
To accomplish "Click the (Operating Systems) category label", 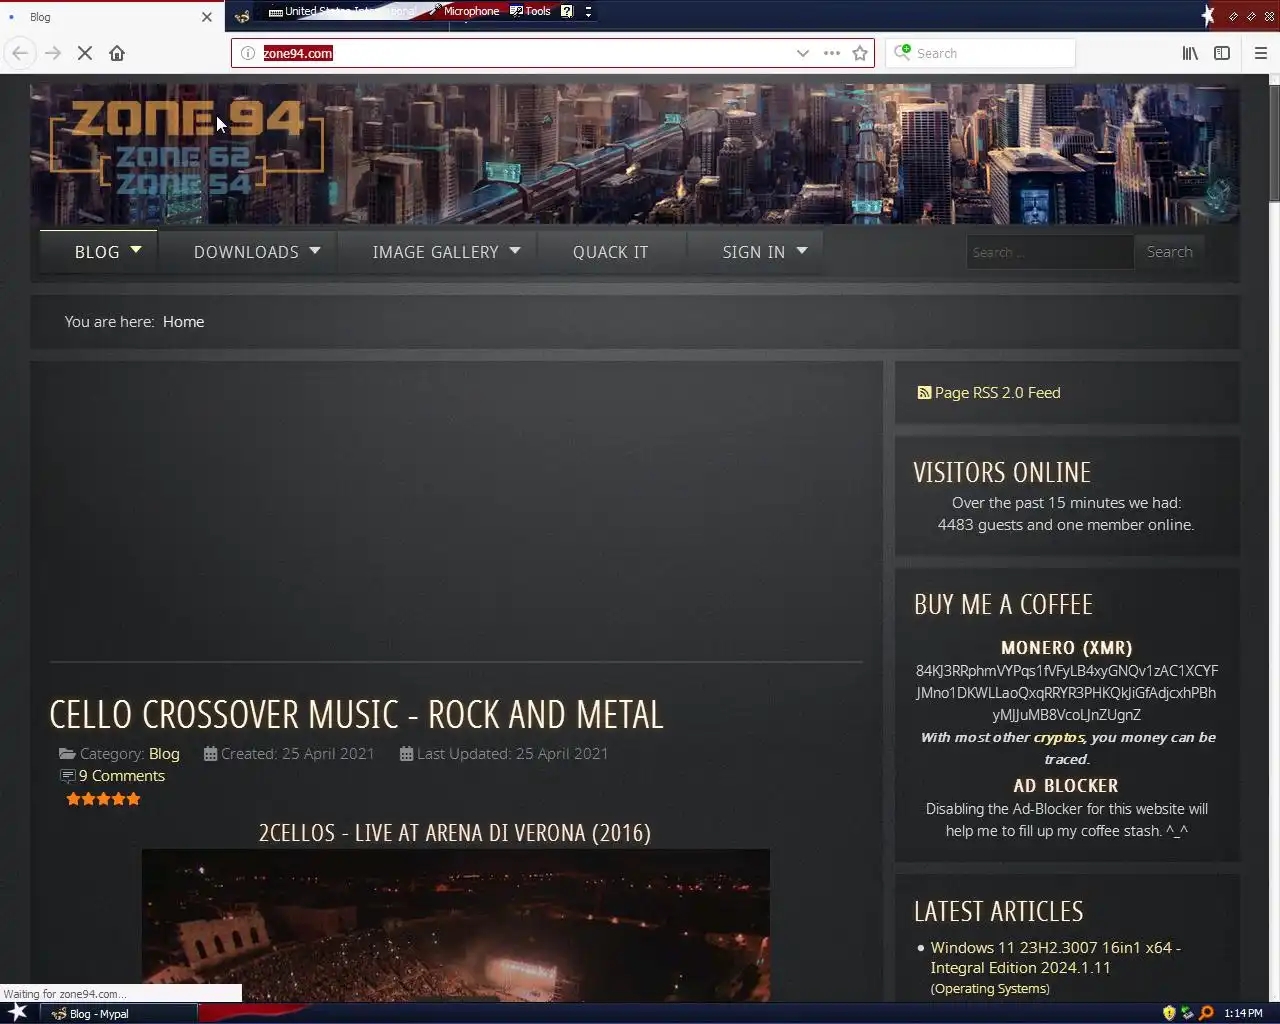I will tap(990, 989).
